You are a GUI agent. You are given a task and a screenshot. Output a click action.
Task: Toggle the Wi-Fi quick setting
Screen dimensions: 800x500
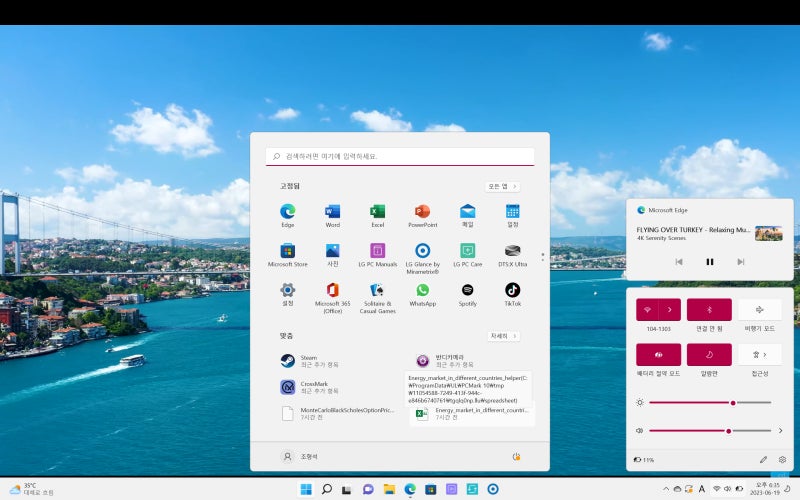(x=647, y=310)
